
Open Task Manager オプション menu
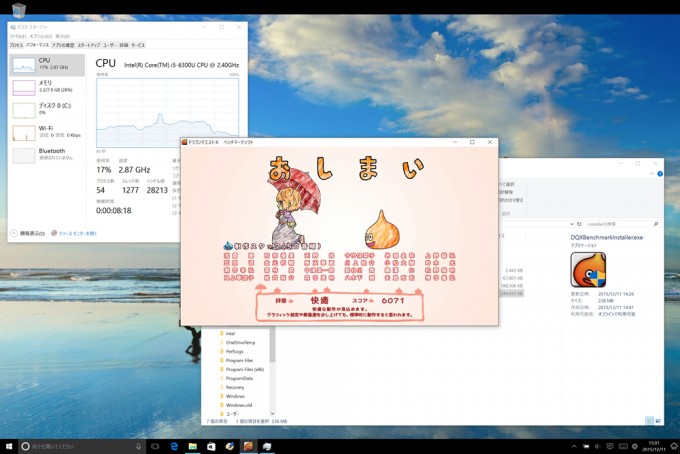41,36
